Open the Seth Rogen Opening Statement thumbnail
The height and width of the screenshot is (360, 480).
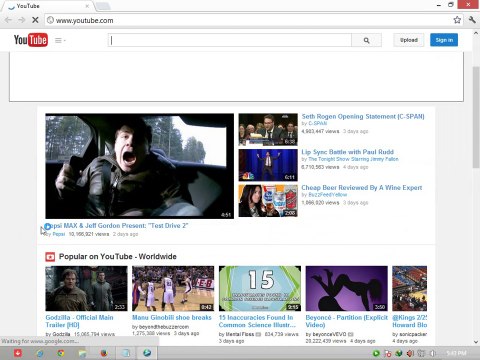tap(268, 129)
